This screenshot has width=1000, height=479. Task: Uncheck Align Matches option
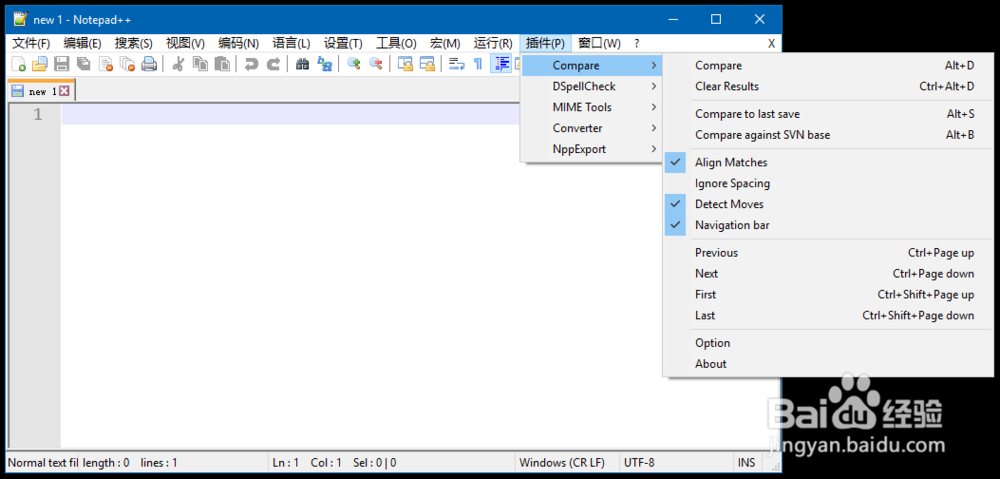(829, 163)
